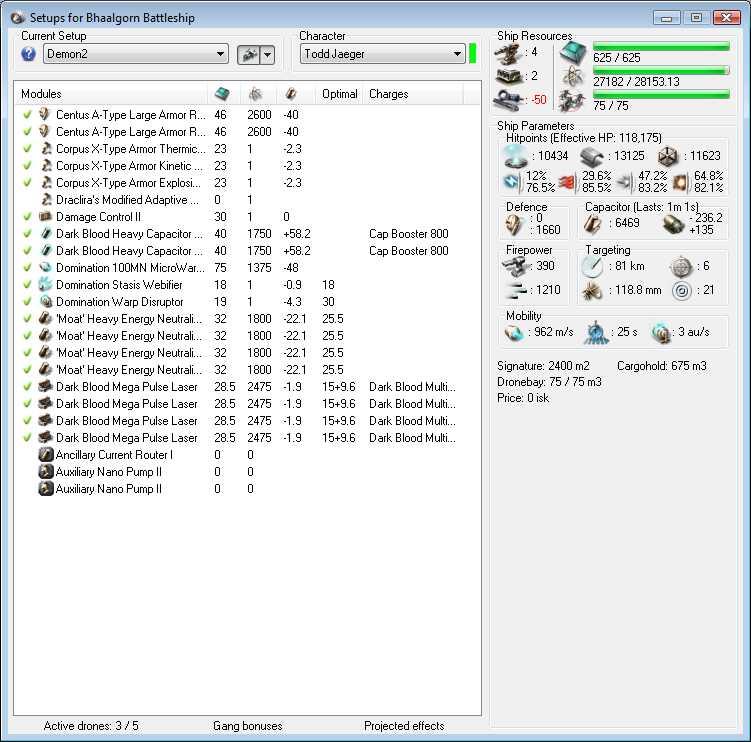Click the targeting range icon showing 81 km
Viewport: 751px width, 742px height.
592,266
